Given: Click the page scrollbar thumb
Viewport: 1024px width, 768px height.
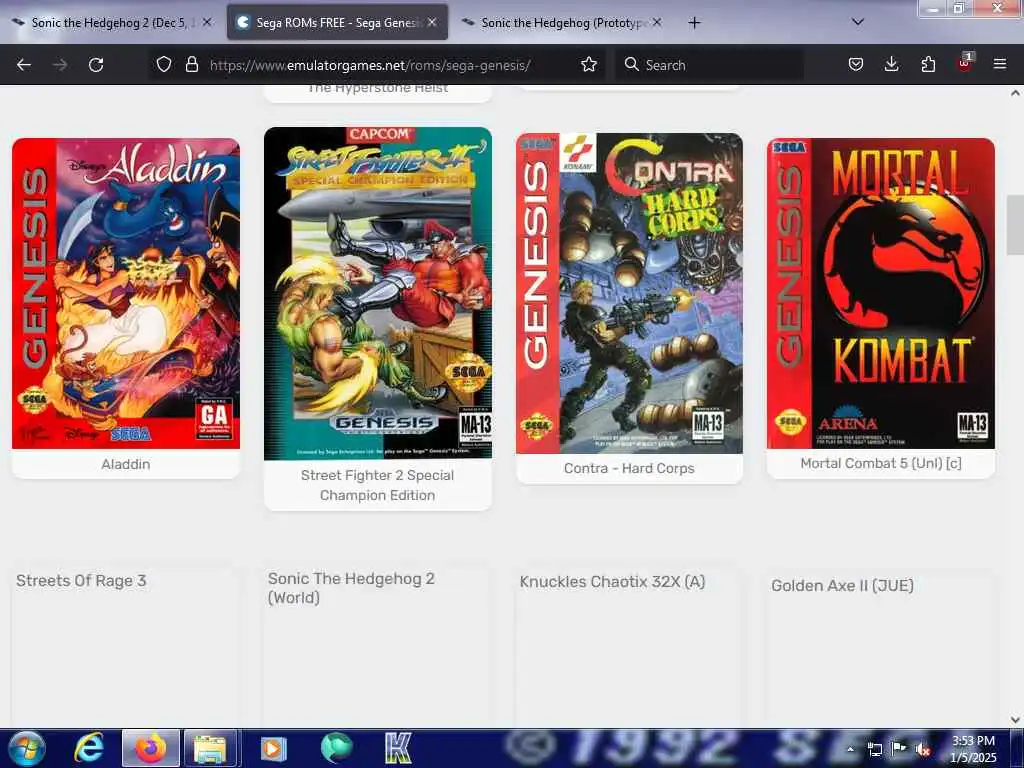Looking at the screenshot, I should (1015, 225).
